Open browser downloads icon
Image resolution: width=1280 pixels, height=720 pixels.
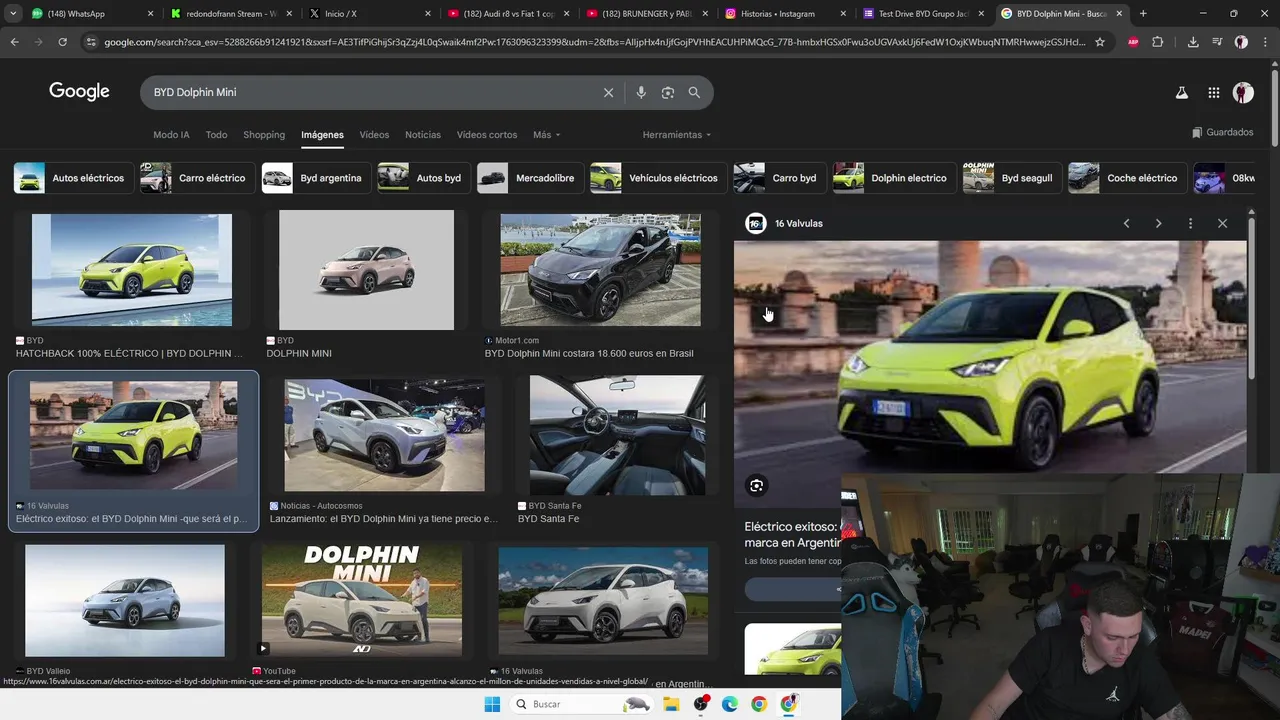(1193, 42)
